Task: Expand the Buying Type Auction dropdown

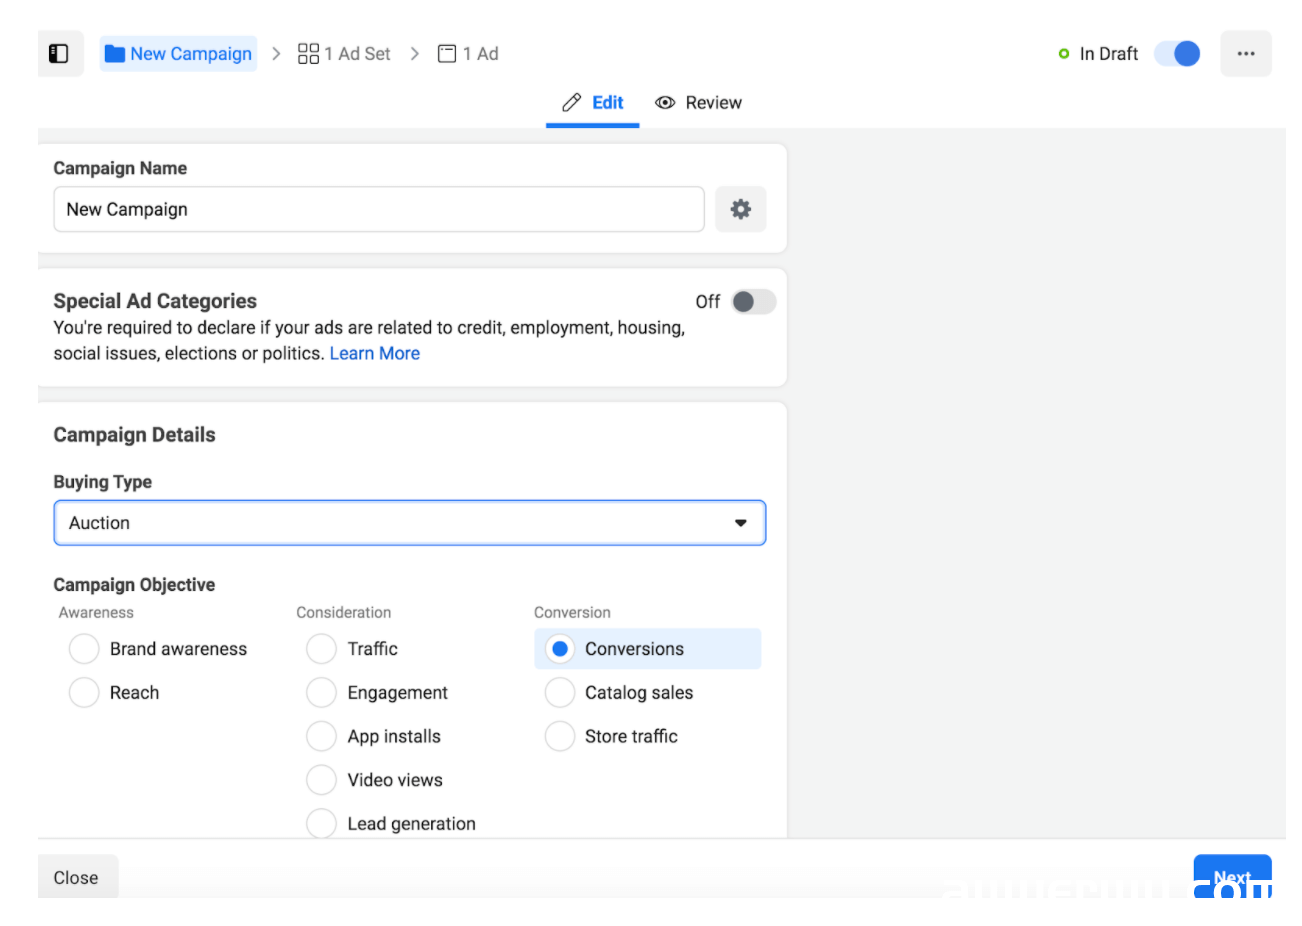Action: pyautogui.click(x=410, y=523)
